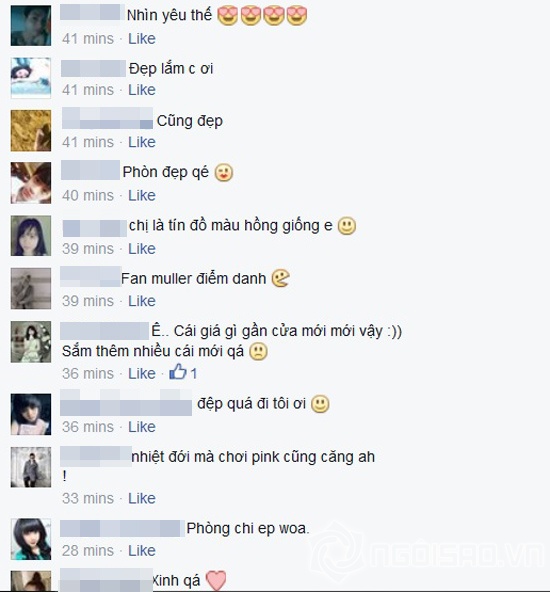Click the kiss emoji after 'Phòn đẹp qé'
Image resolution: width=550 pixels, height=592 pixels.
point(224,173)
